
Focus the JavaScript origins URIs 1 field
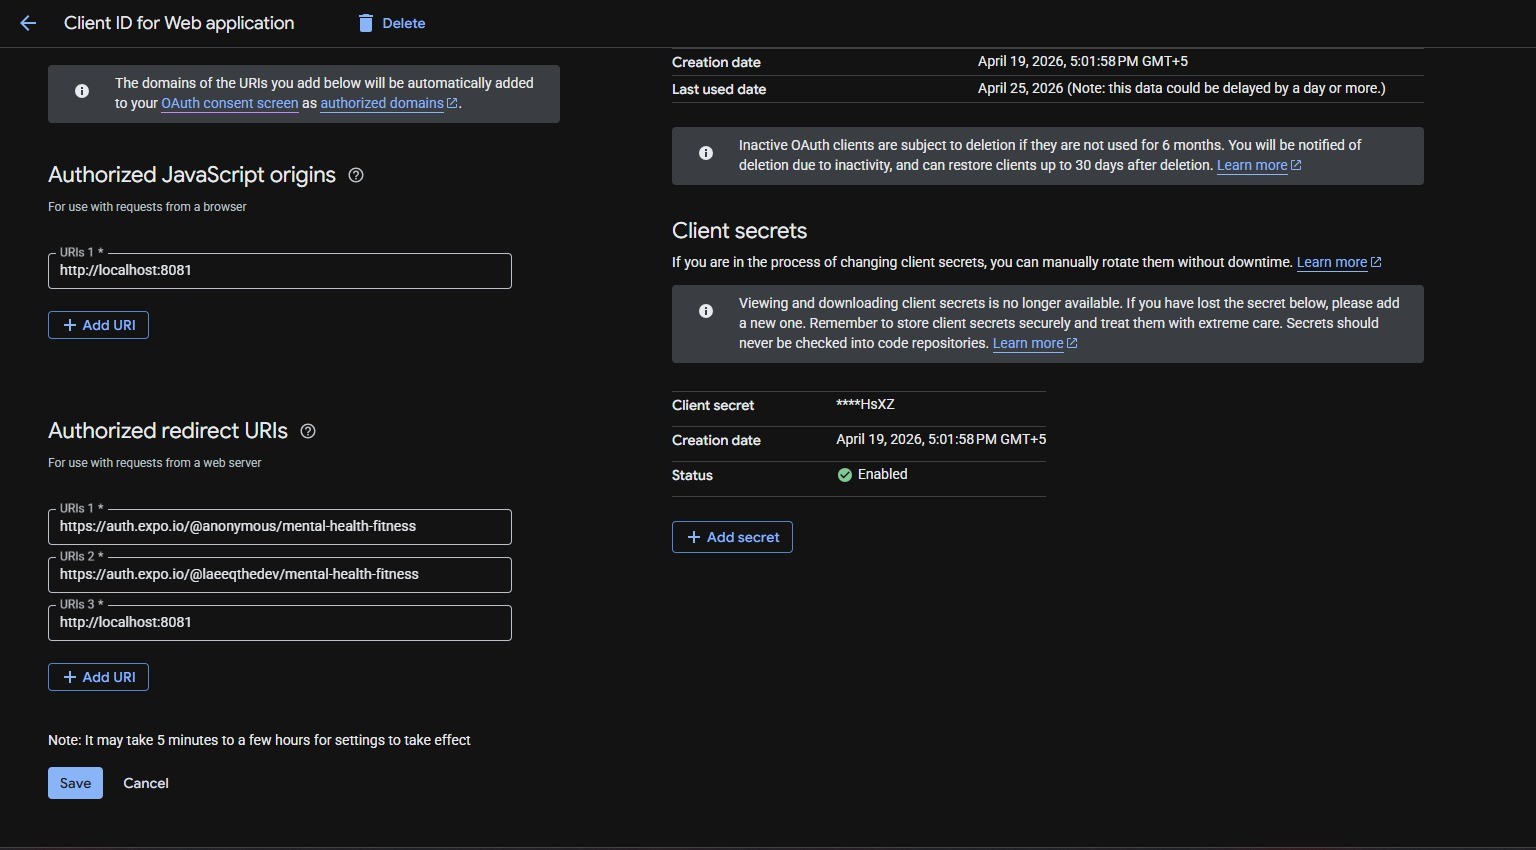pos(280,271)
